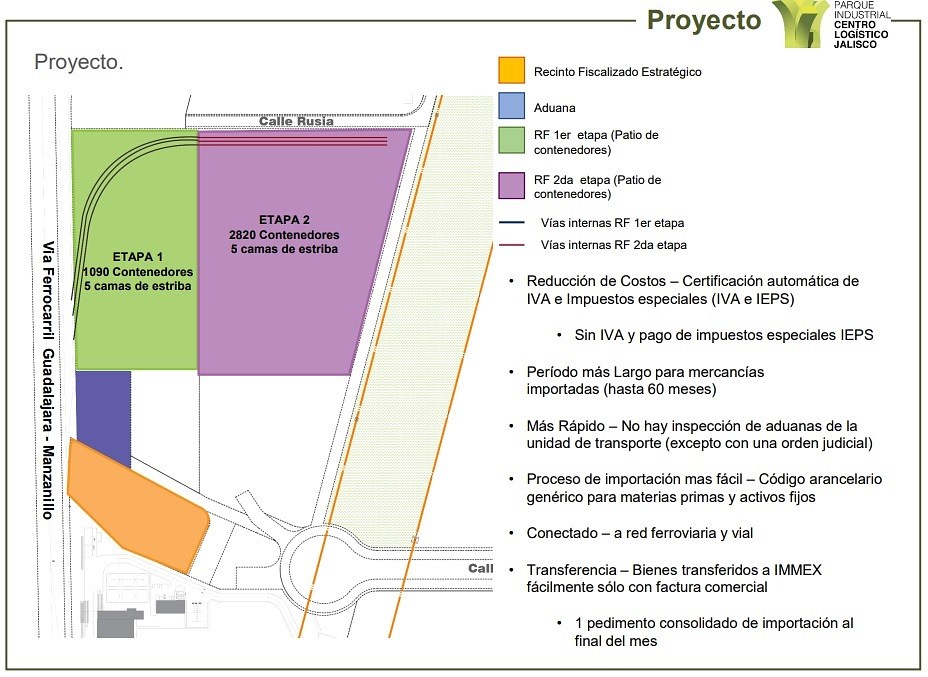Pick the purple RF 2da etapa legend swatch
The height and width of the screenshot is (677, 928).
click(511, 186)
